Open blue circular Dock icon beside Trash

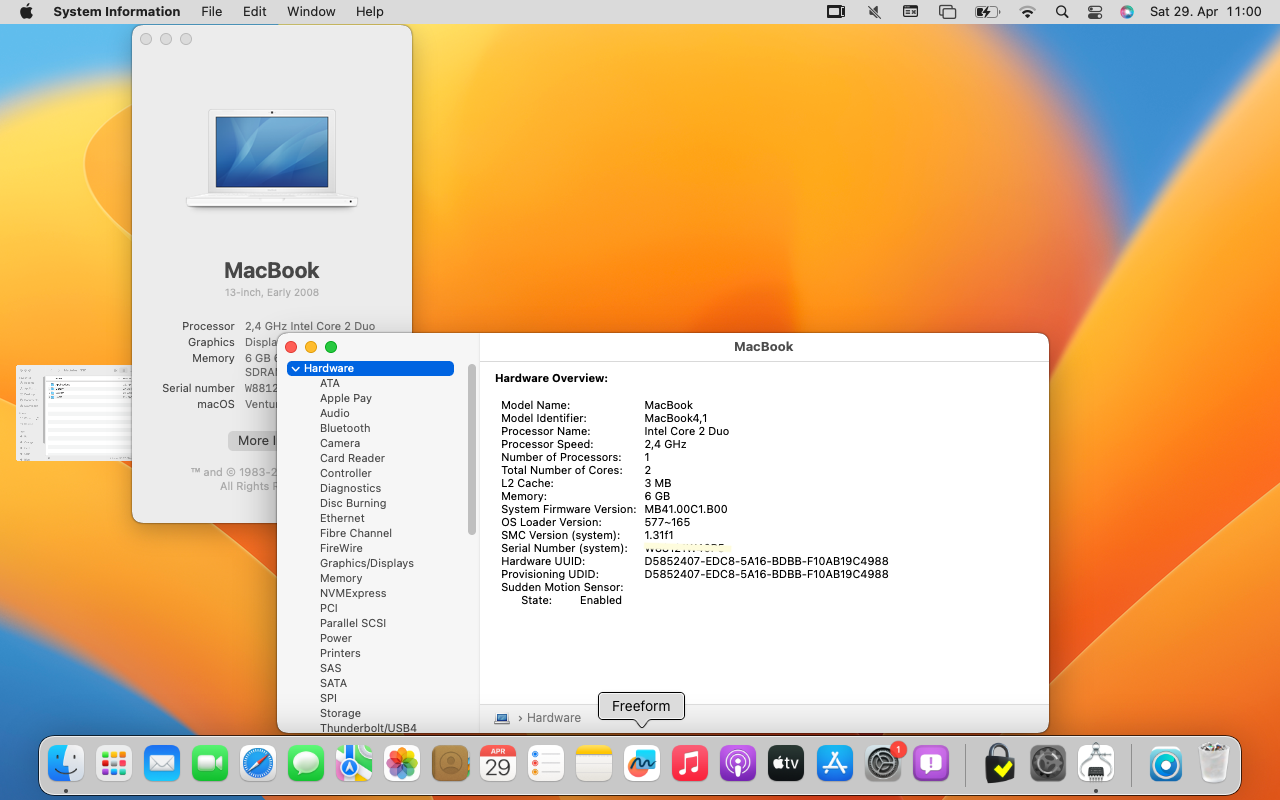(x=1166, y=764)
